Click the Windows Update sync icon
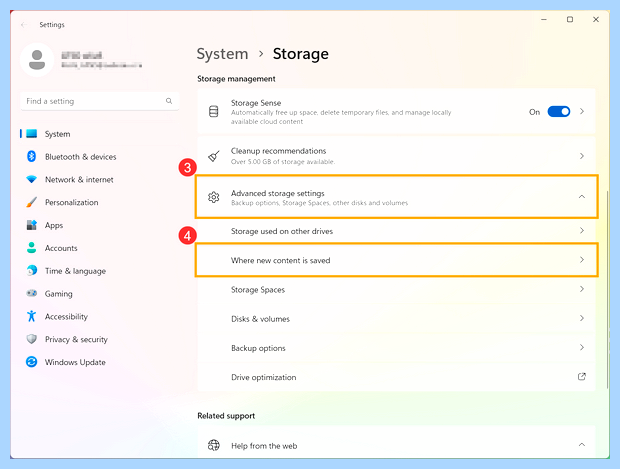620x469 pixels. pyautogui.click(x=31, y=362)
